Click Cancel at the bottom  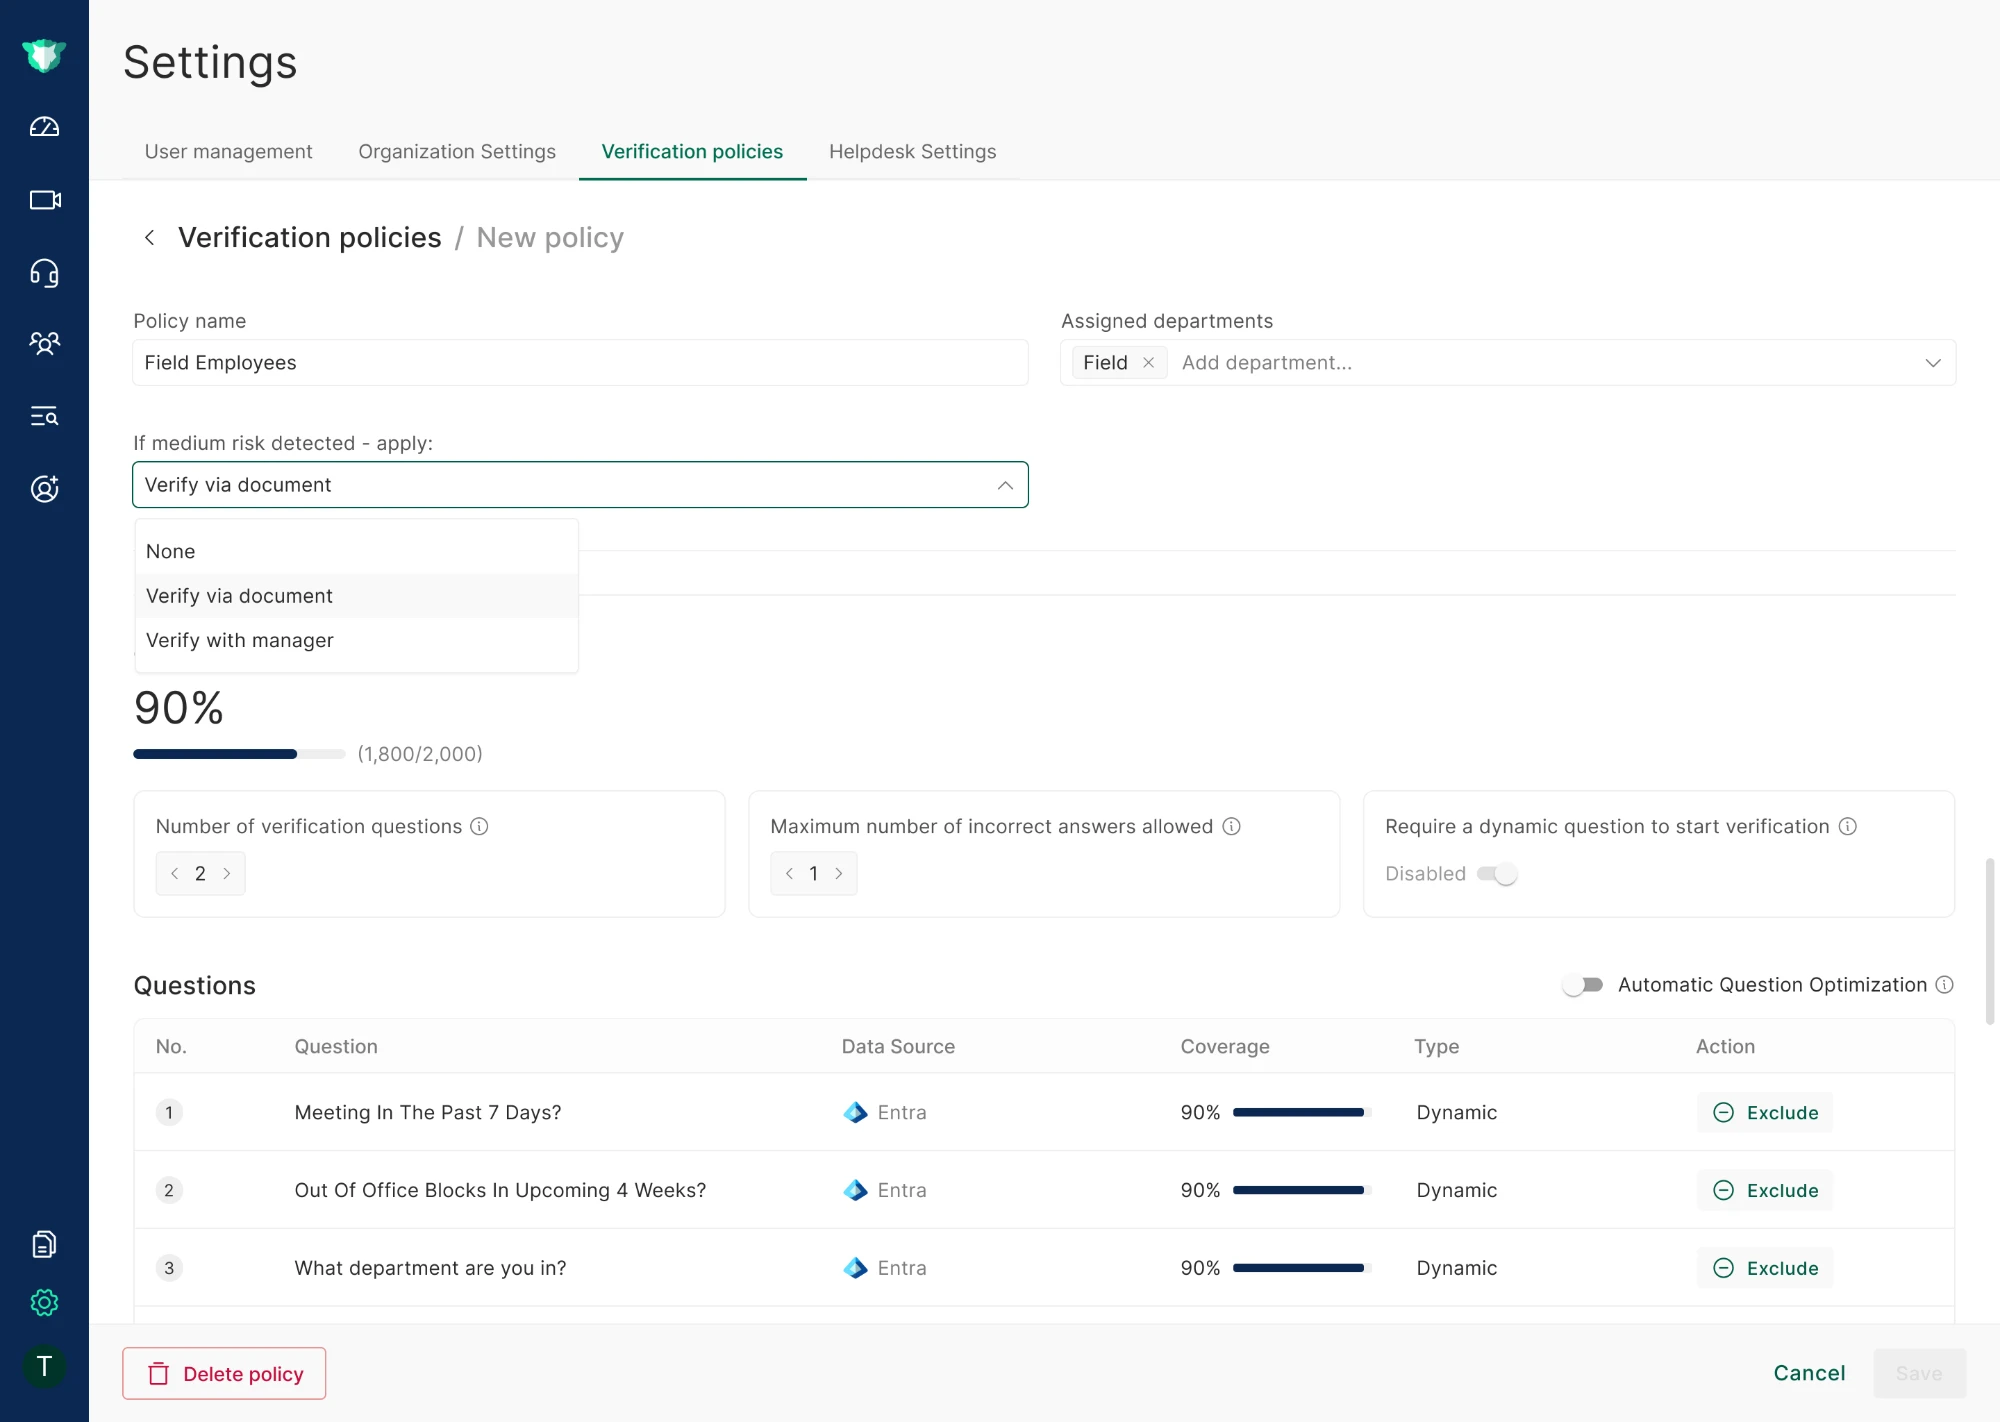(x=1809, y=1373)
